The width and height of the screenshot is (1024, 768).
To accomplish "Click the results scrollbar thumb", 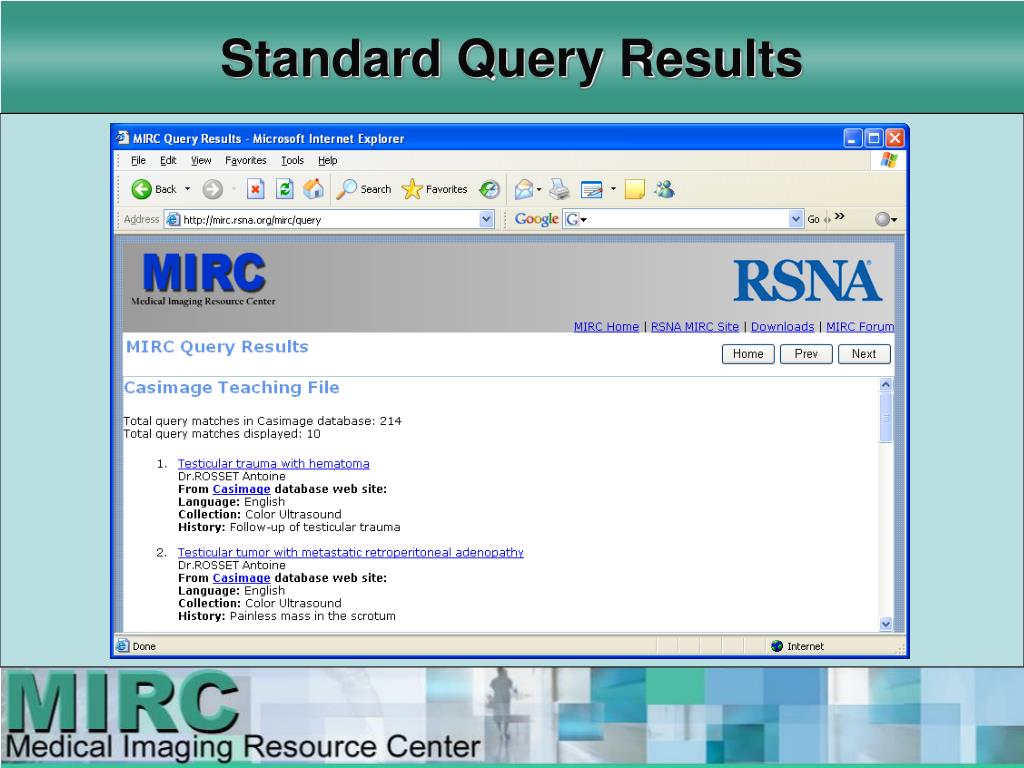I will click(x=886, y=418).
